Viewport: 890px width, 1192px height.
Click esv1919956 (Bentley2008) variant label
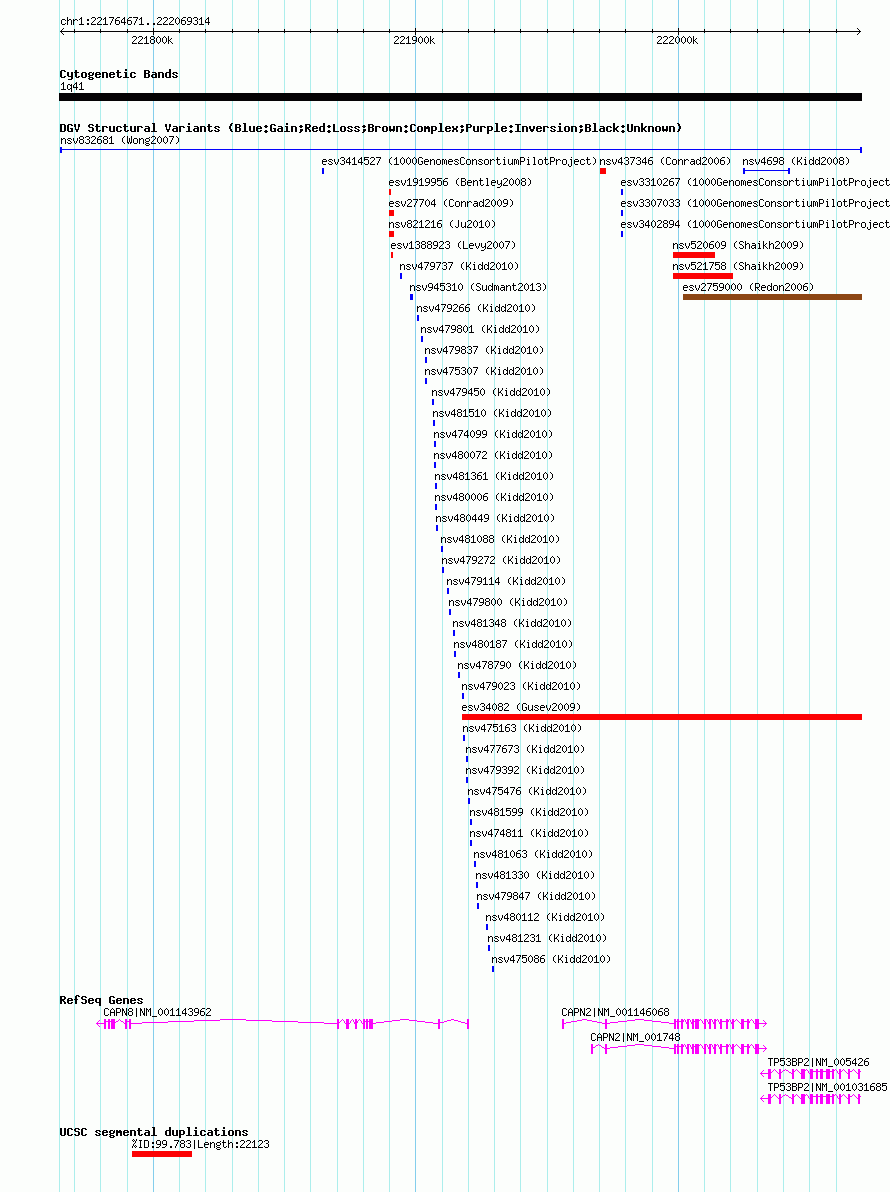pos(460,182)
